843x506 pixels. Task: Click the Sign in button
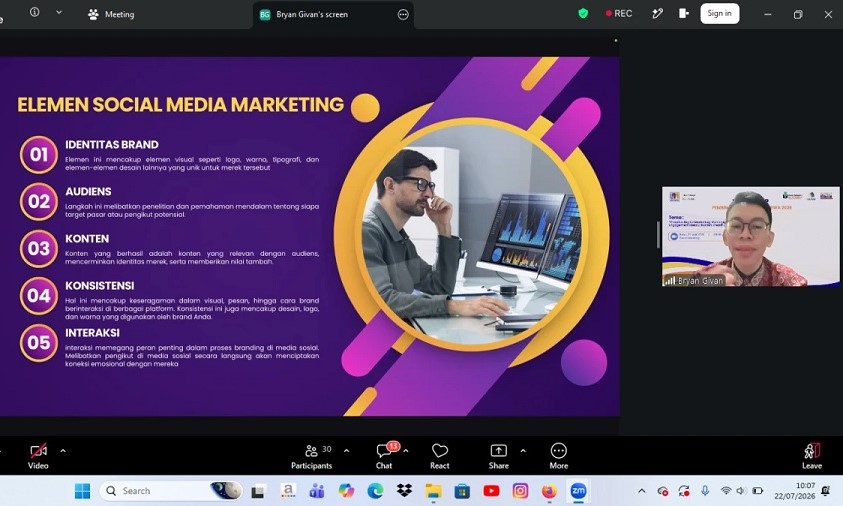719,13
